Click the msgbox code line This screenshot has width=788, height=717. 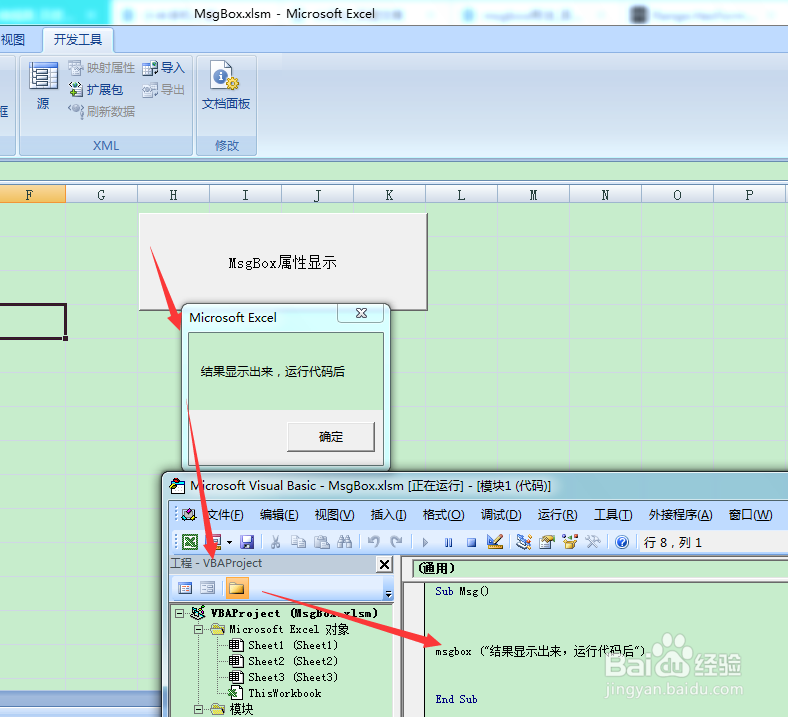click(540, 652)
